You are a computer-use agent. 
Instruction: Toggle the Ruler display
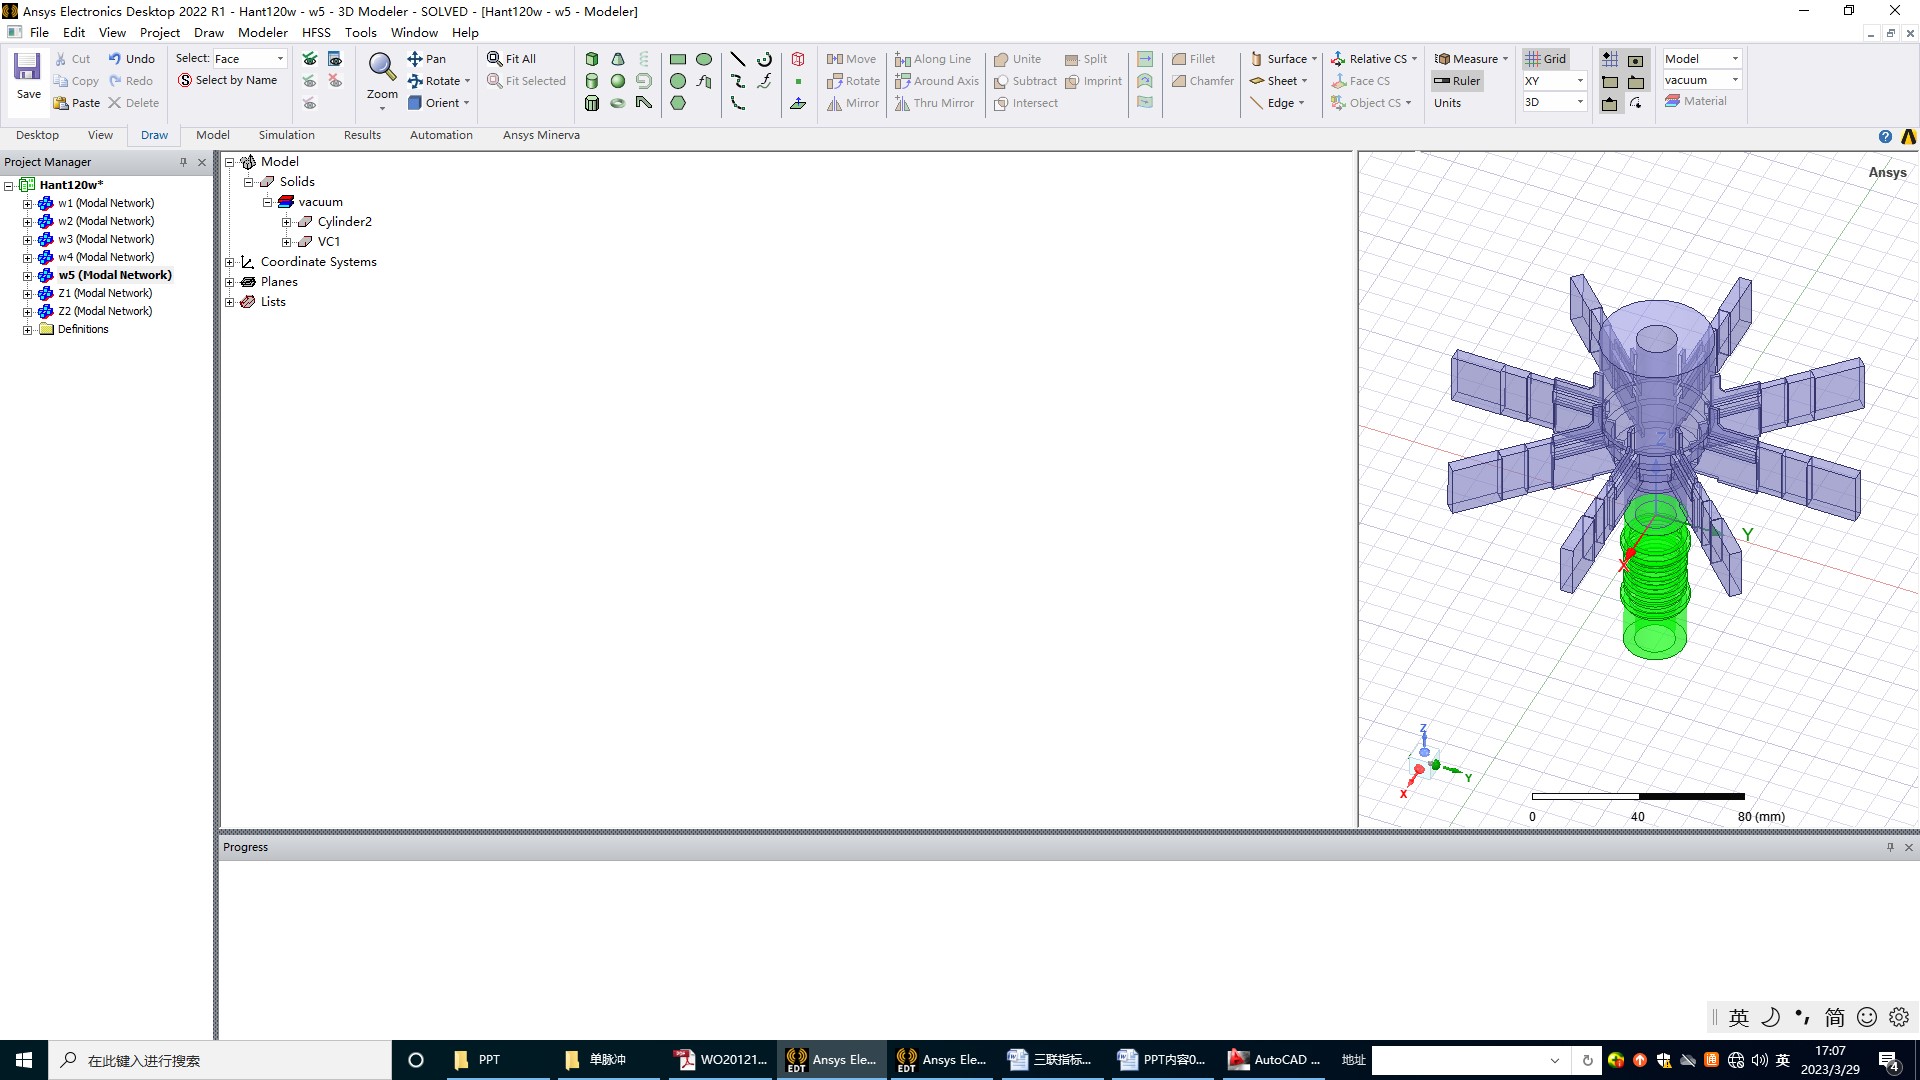click(1457, 81)
